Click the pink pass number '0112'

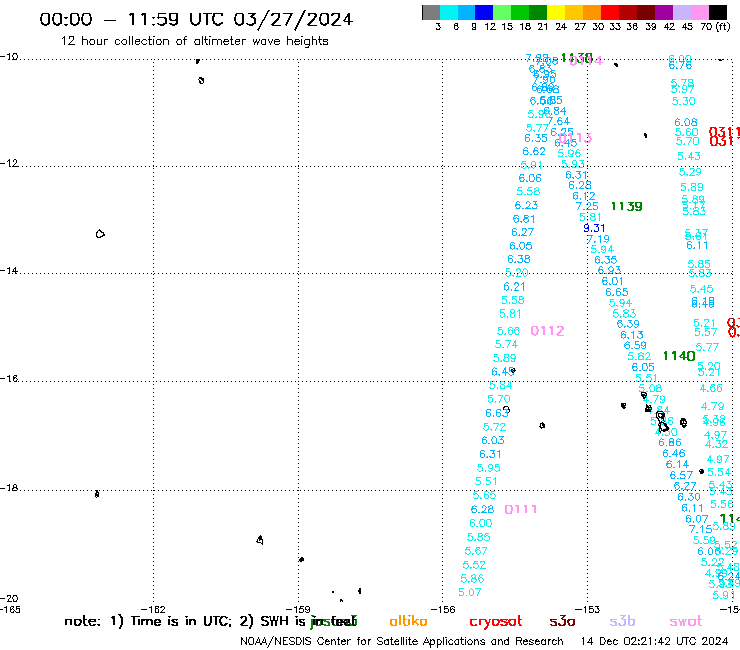[547, 331]
